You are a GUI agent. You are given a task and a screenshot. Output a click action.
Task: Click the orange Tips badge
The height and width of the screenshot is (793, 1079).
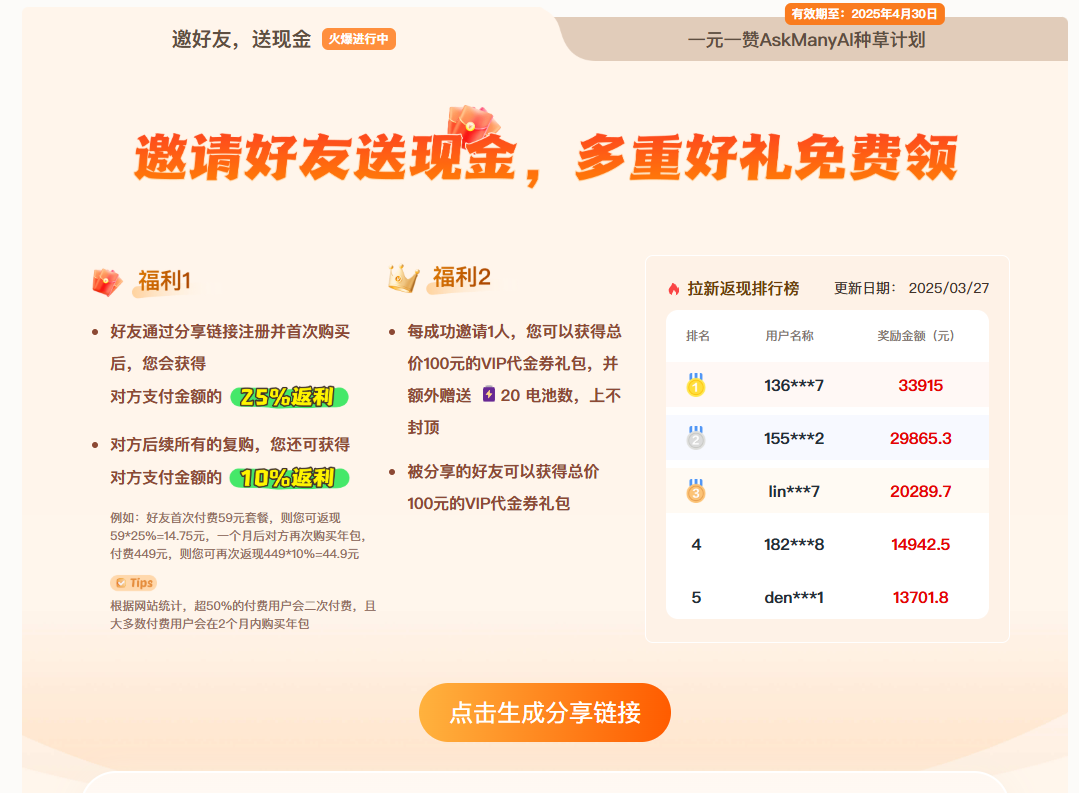tap(133, 583)
